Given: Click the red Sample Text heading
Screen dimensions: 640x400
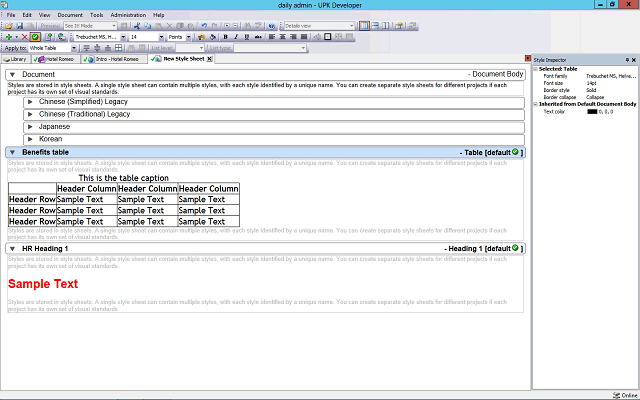Looking at the screenshot, I should tap(43, 284).
